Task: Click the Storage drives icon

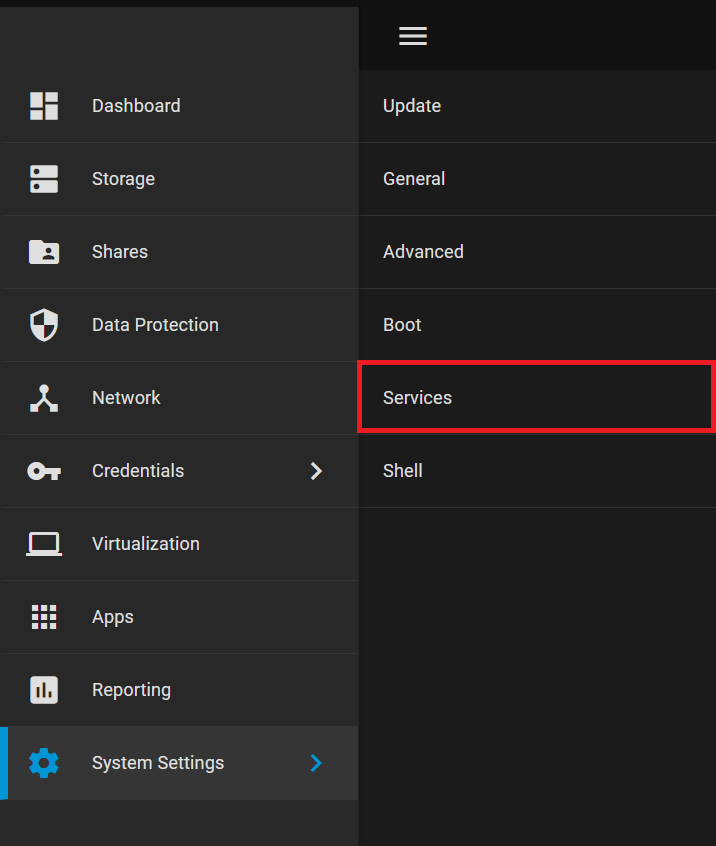Action: [44, 179]
